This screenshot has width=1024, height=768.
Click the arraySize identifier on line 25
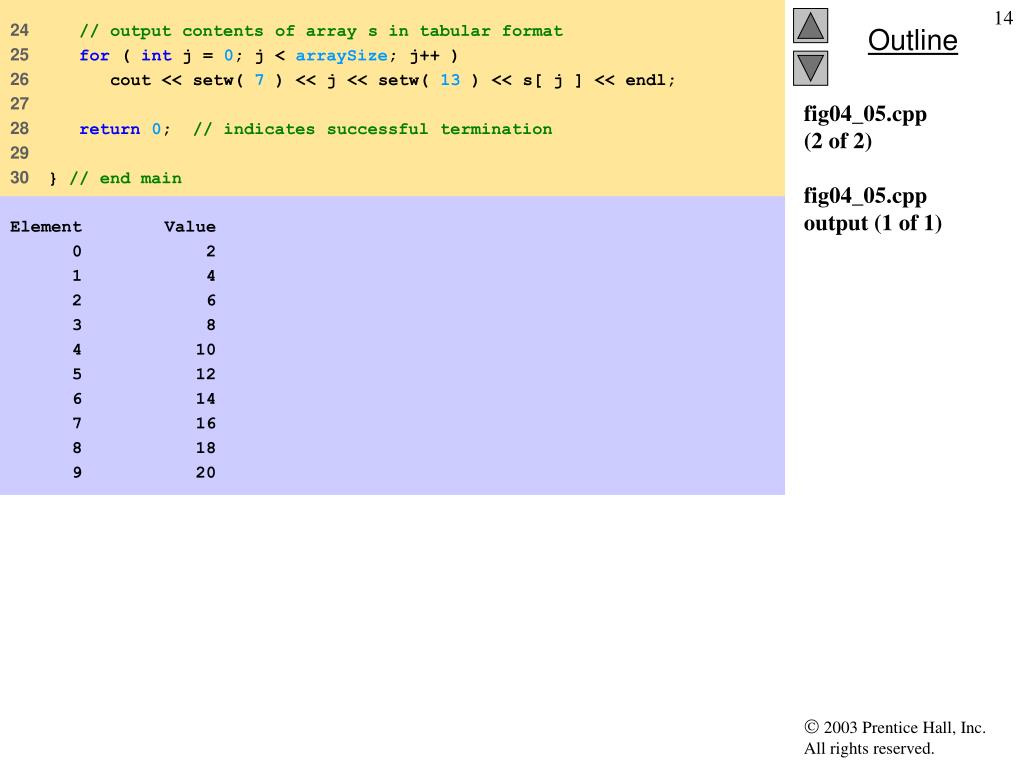pos(342,56)
